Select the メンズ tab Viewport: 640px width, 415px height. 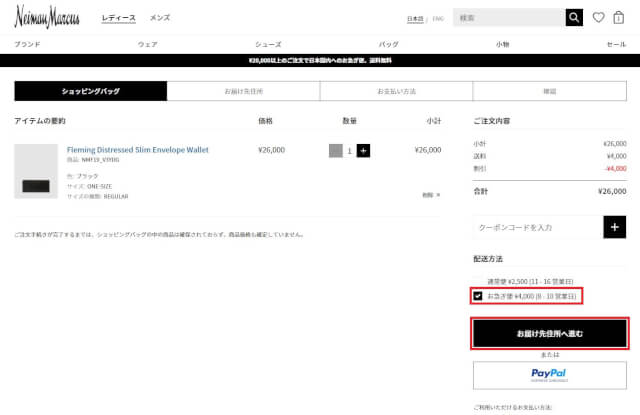point(160,18)
